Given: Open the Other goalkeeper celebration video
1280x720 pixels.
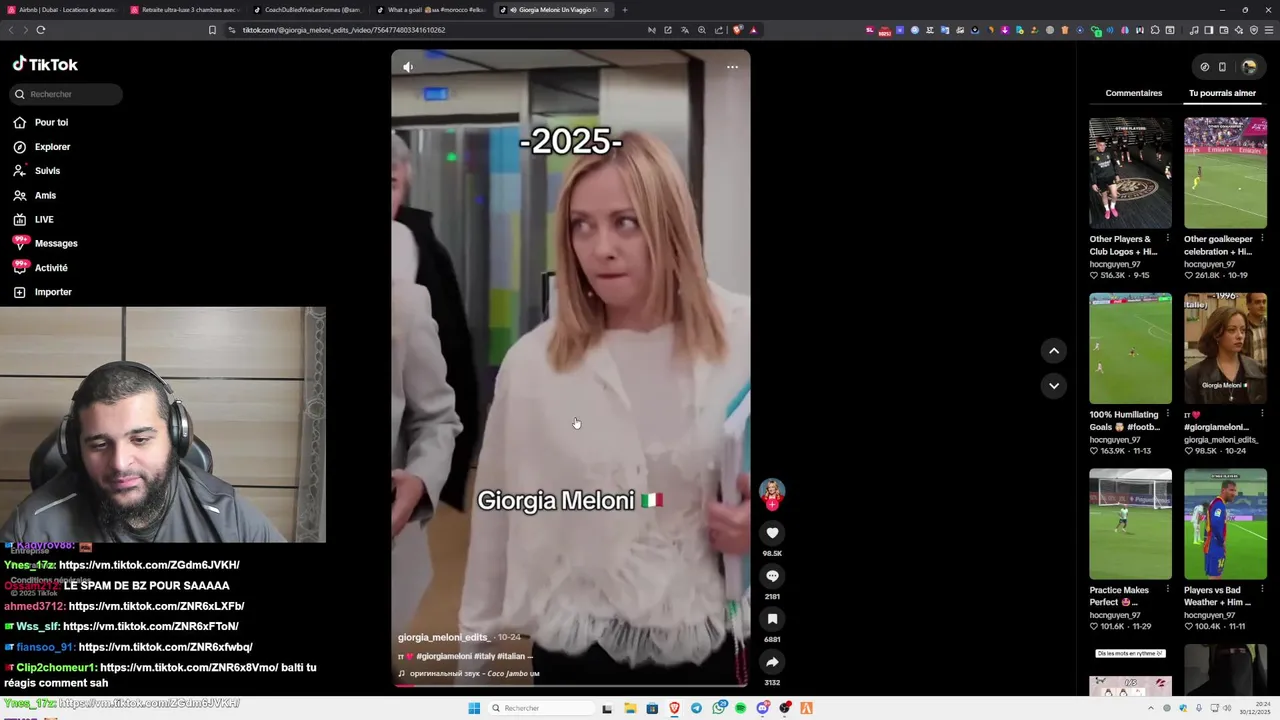Looking at the screenshot, I should [x=1225, y=173].
